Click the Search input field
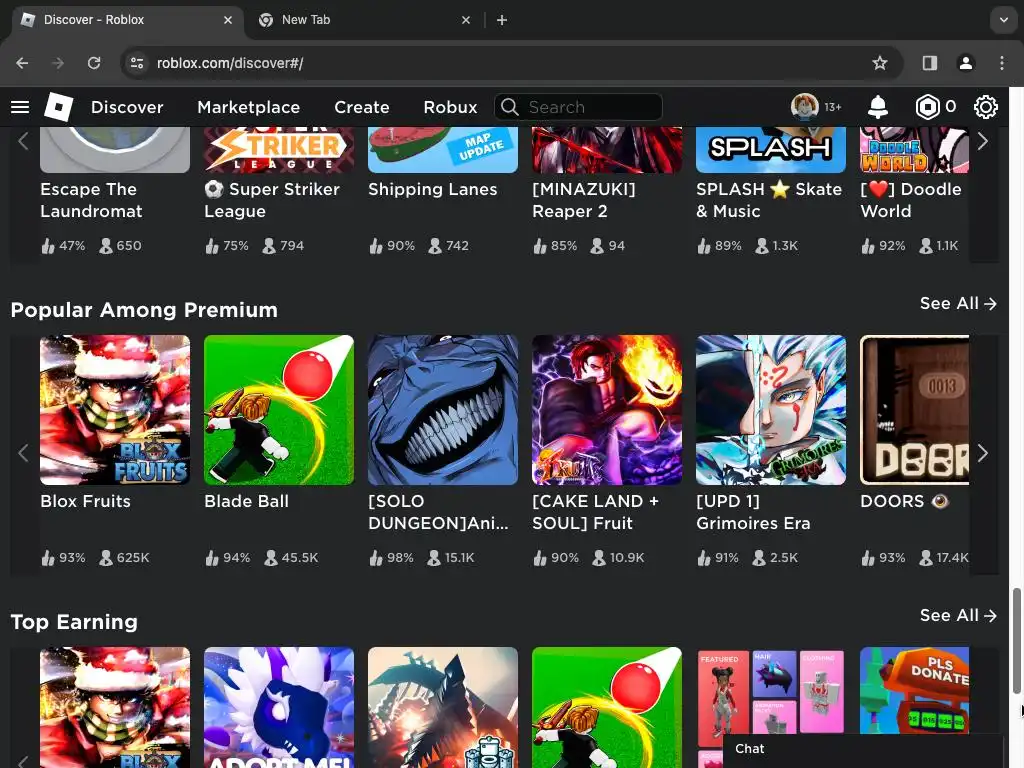 coord(579,106)
